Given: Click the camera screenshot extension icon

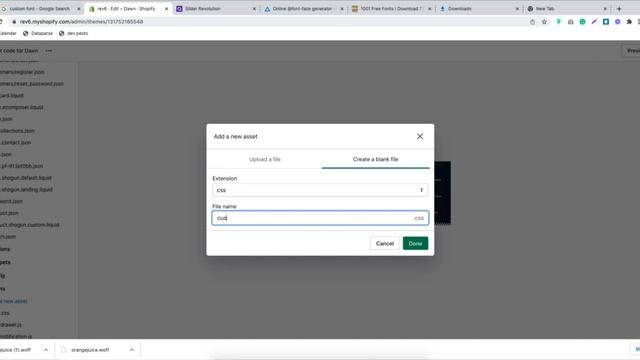Looking at the screenshot, I should [571, 22].
